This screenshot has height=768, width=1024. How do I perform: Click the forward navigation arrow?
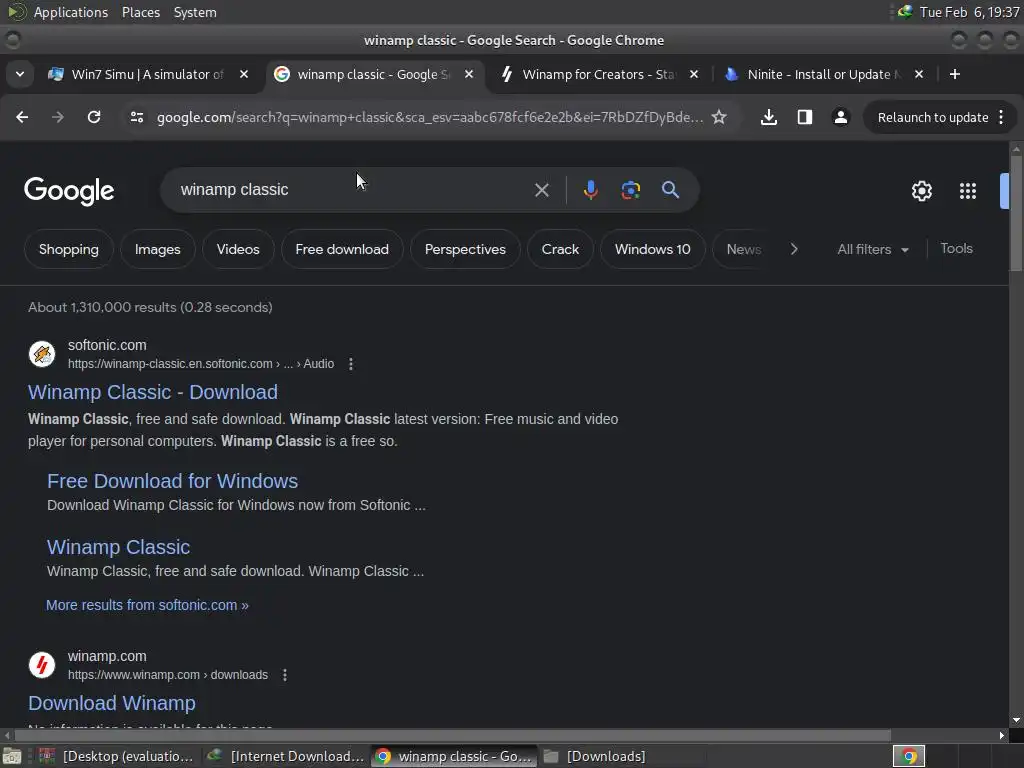click(58, 117)
